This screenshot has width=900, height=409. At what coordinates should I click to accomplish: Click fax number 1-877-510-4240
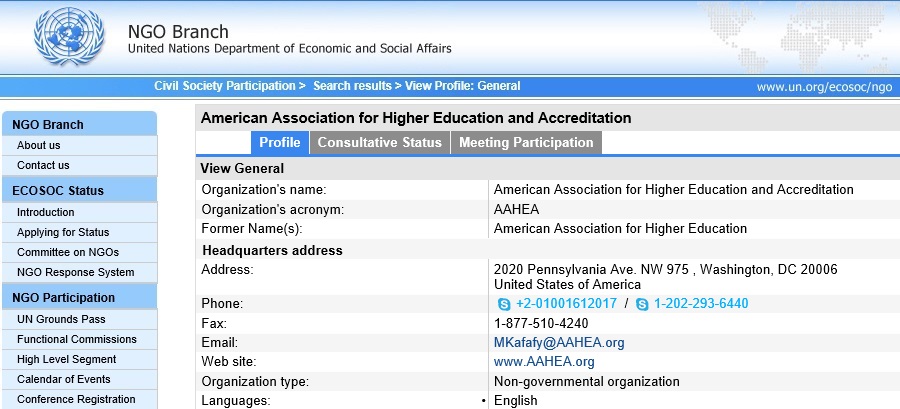click(541, 324)
